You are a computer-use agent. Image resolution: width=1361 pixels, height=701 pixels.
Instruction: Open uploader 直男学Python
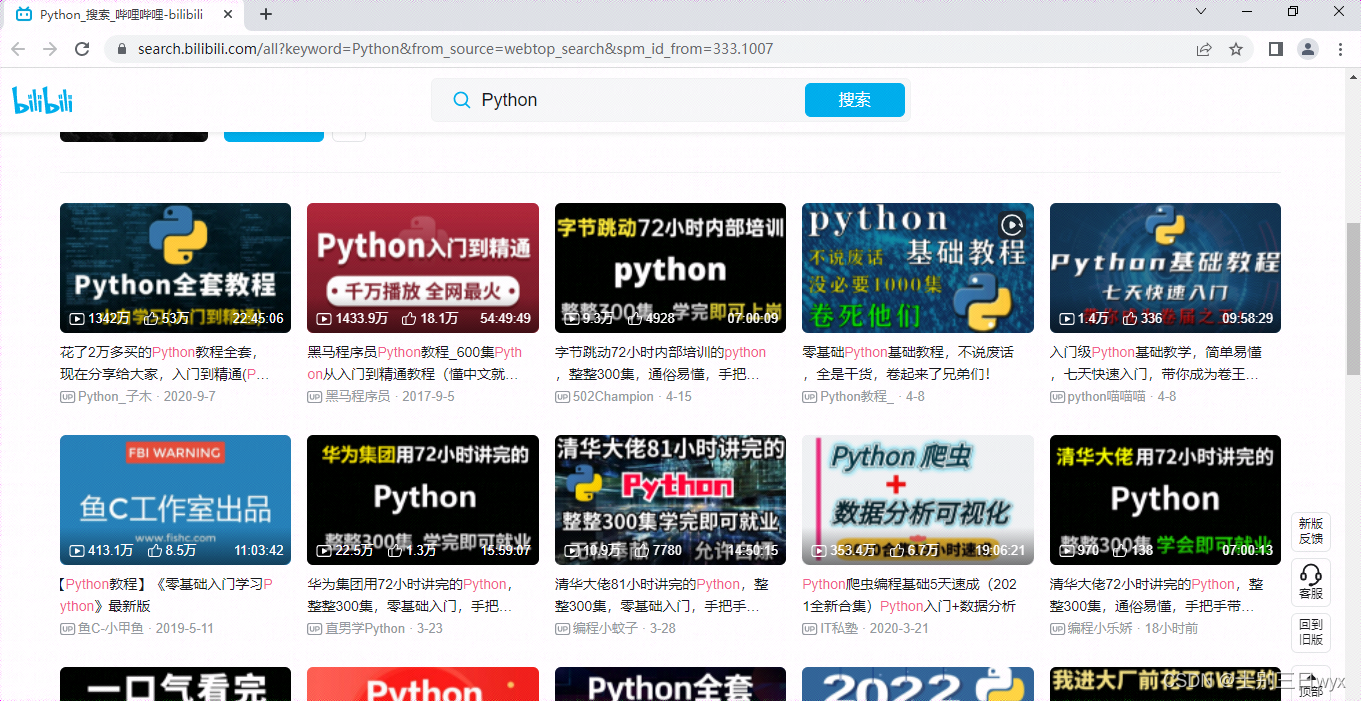(365, 629)
